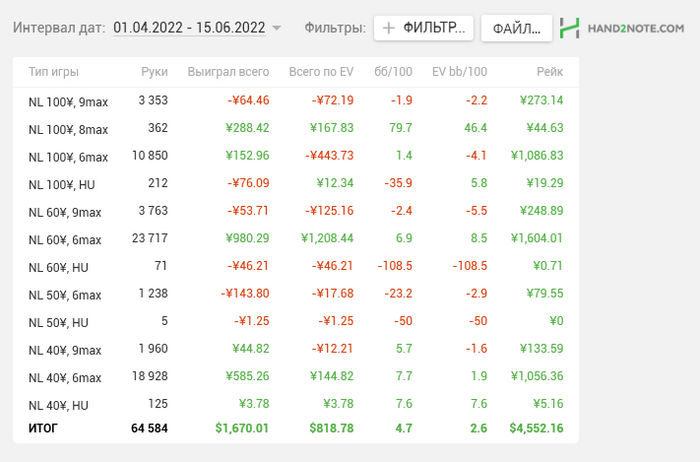
Task: Click the 23 717 hands cell
Action: click(x=150, y=238)
